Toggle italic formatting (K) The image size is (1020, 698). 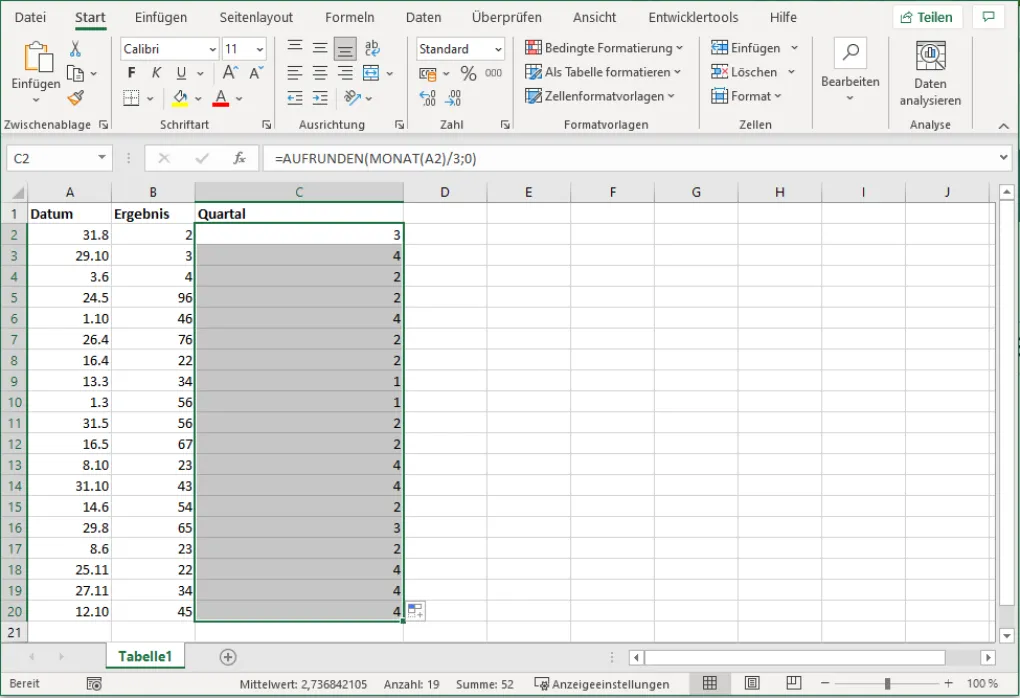pos(156,73)
